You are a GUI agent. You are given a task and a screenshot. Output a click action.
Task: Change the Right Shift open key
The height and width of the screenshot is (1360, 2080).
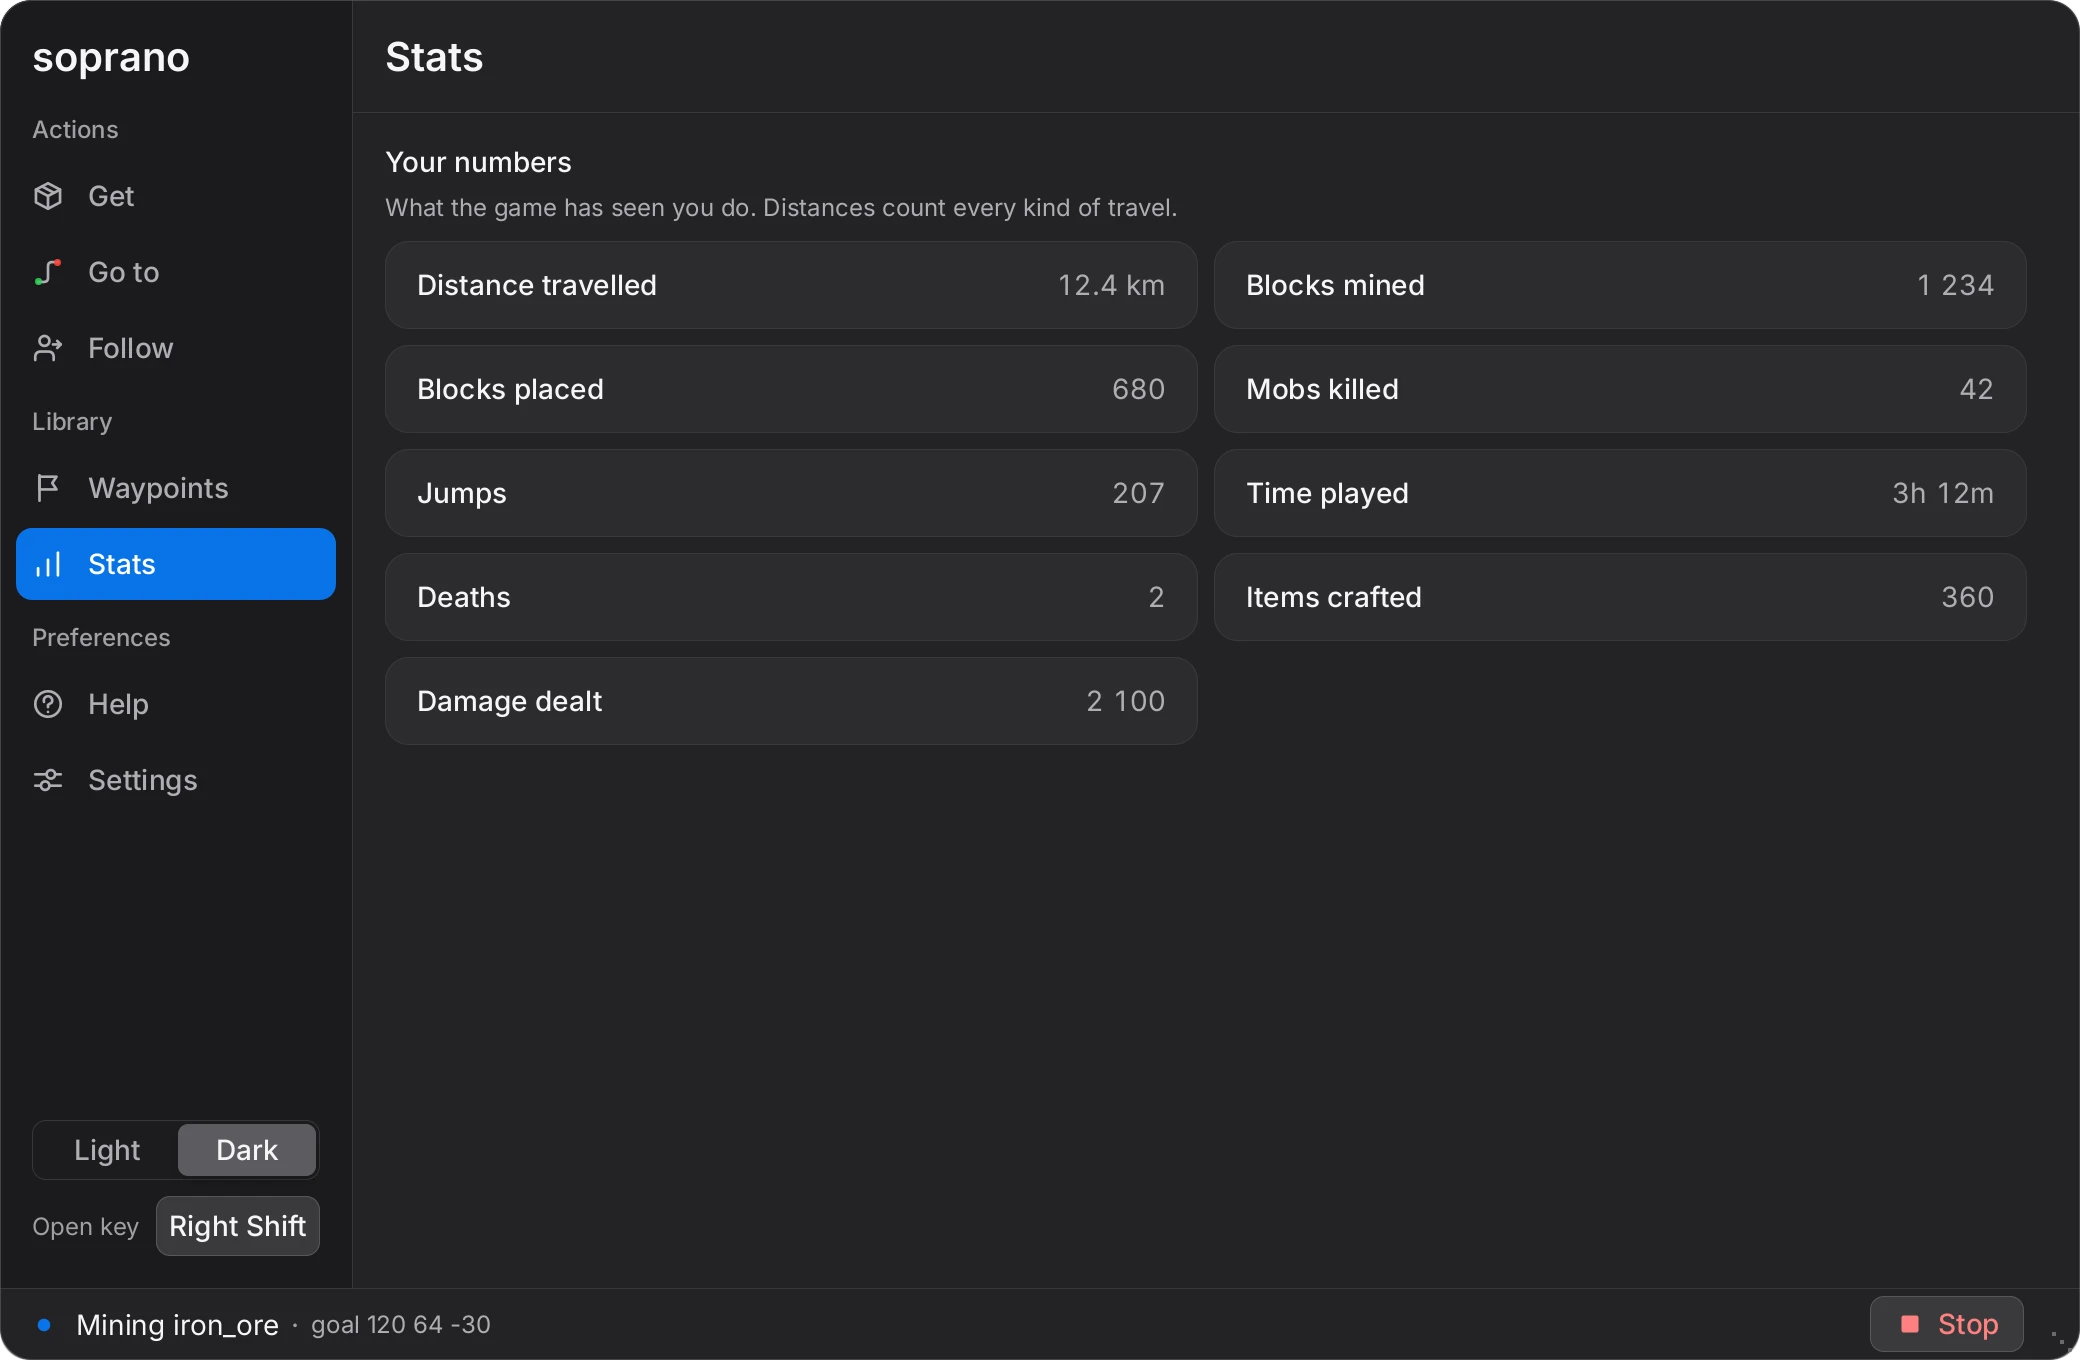pos(238,1226)
